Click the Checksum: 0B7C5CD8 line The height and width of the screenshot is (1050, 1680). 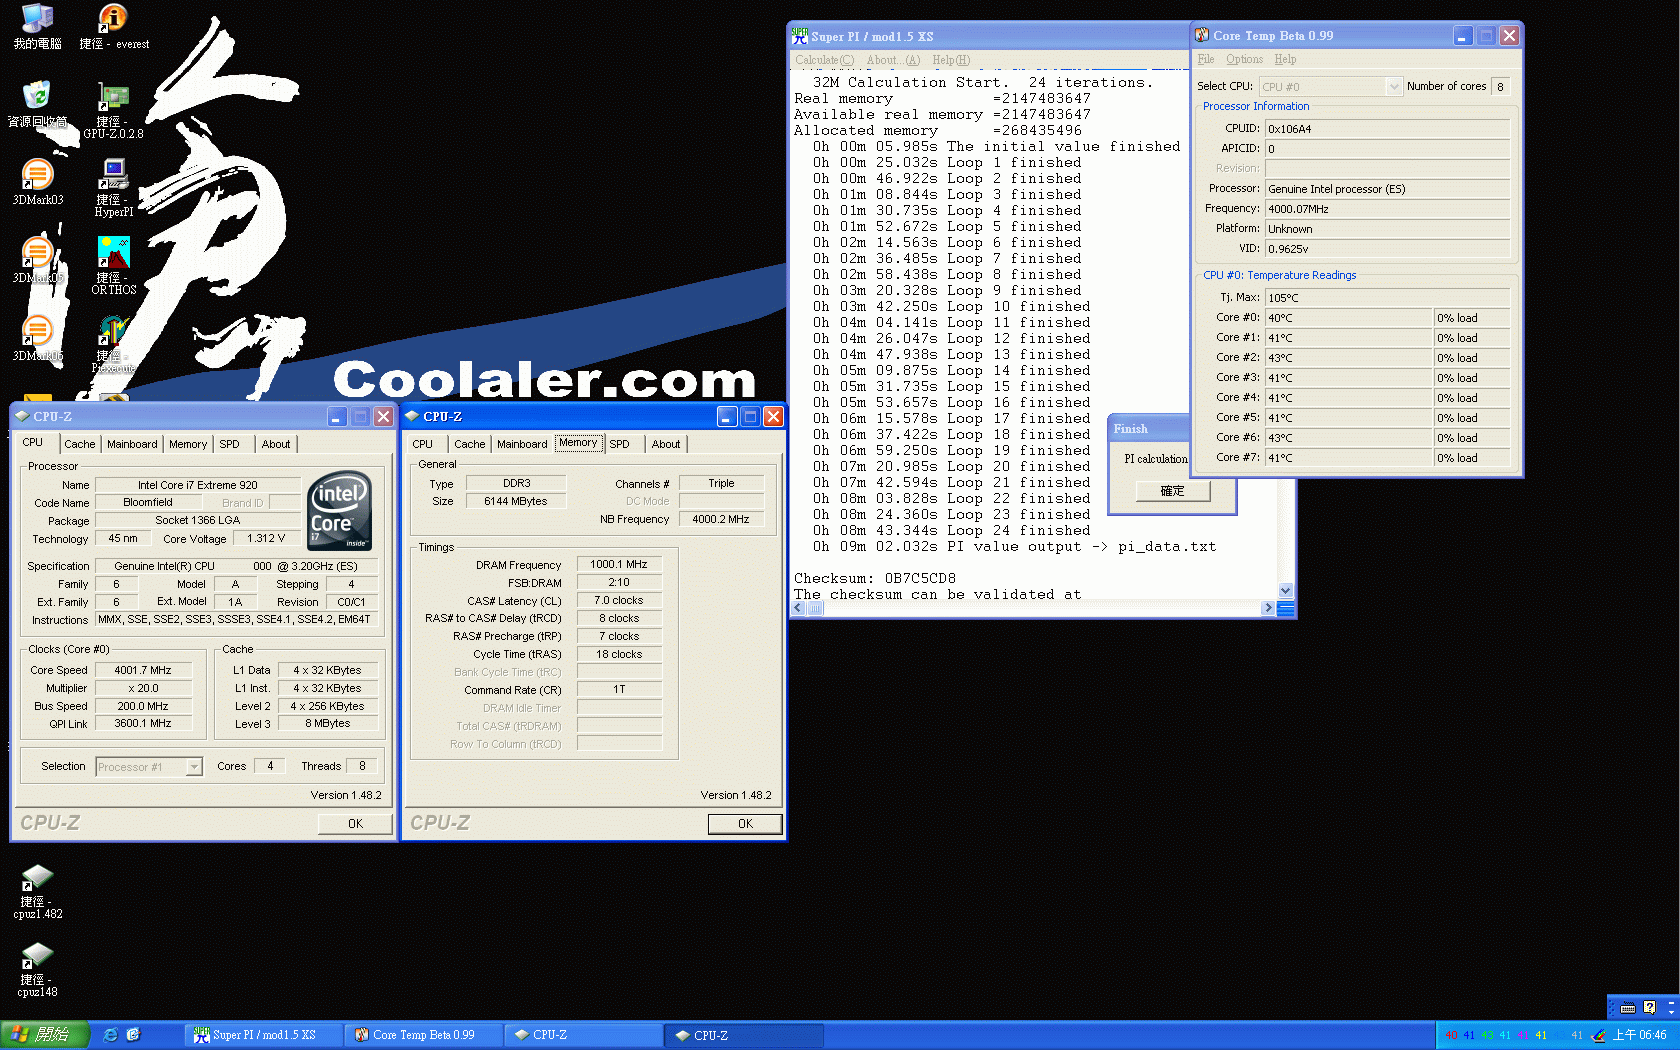[x=875, y=579]
